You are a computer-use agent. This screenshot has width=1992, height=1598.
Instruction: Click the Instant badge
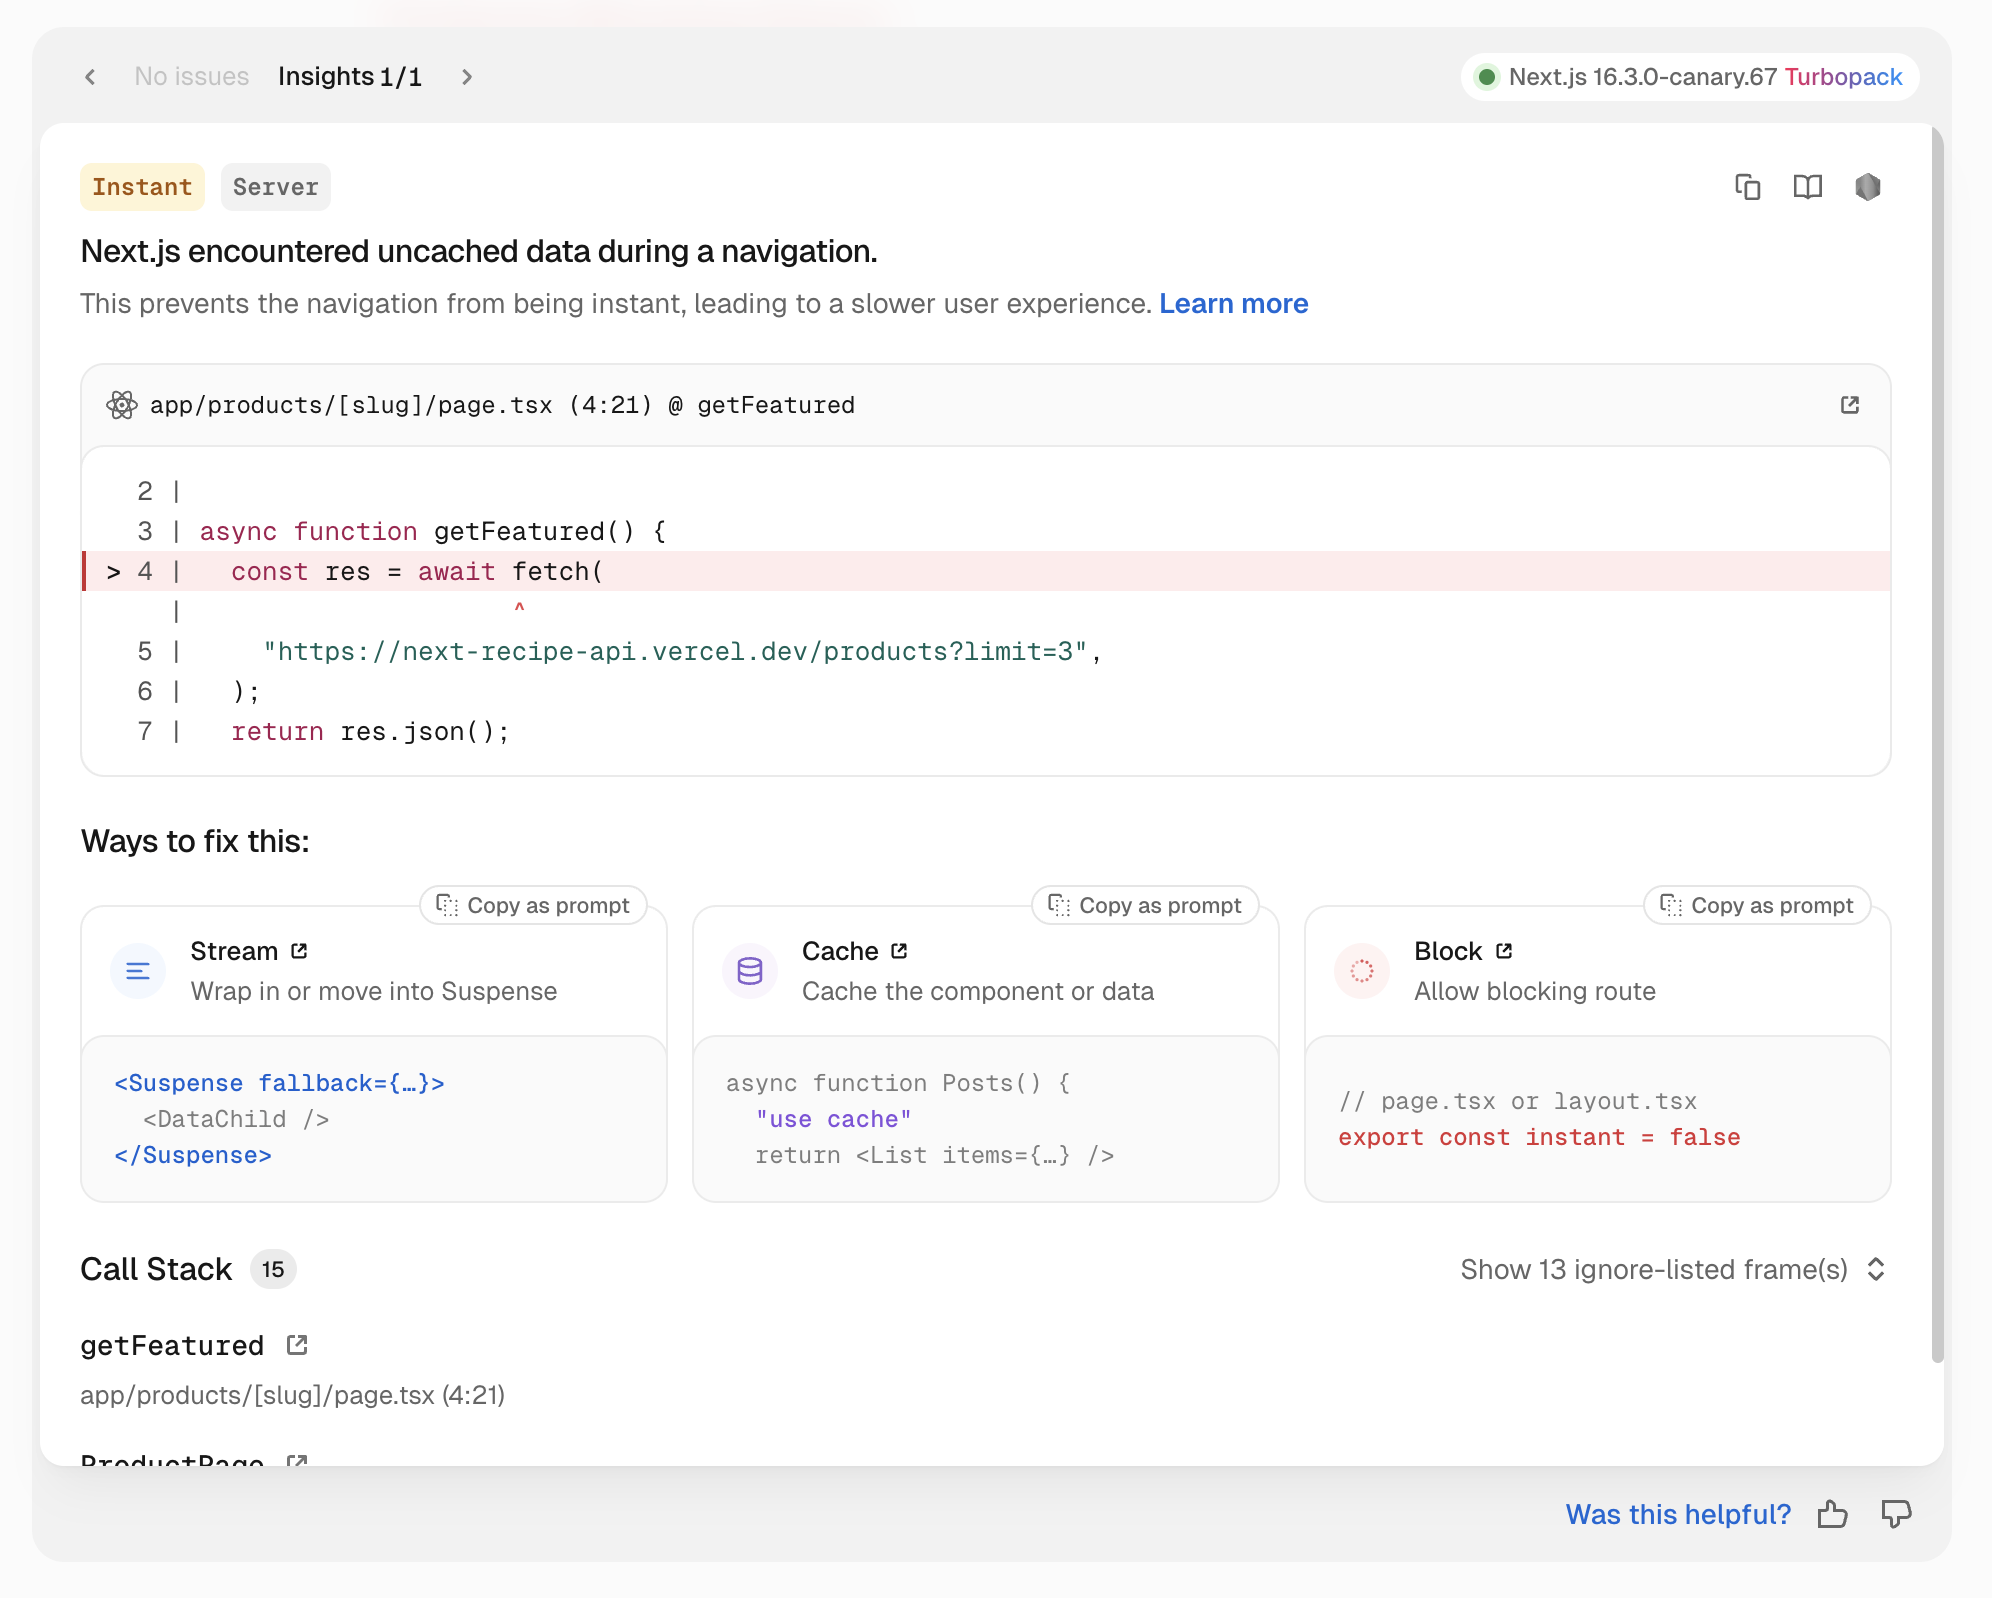[x=142, y=187]
